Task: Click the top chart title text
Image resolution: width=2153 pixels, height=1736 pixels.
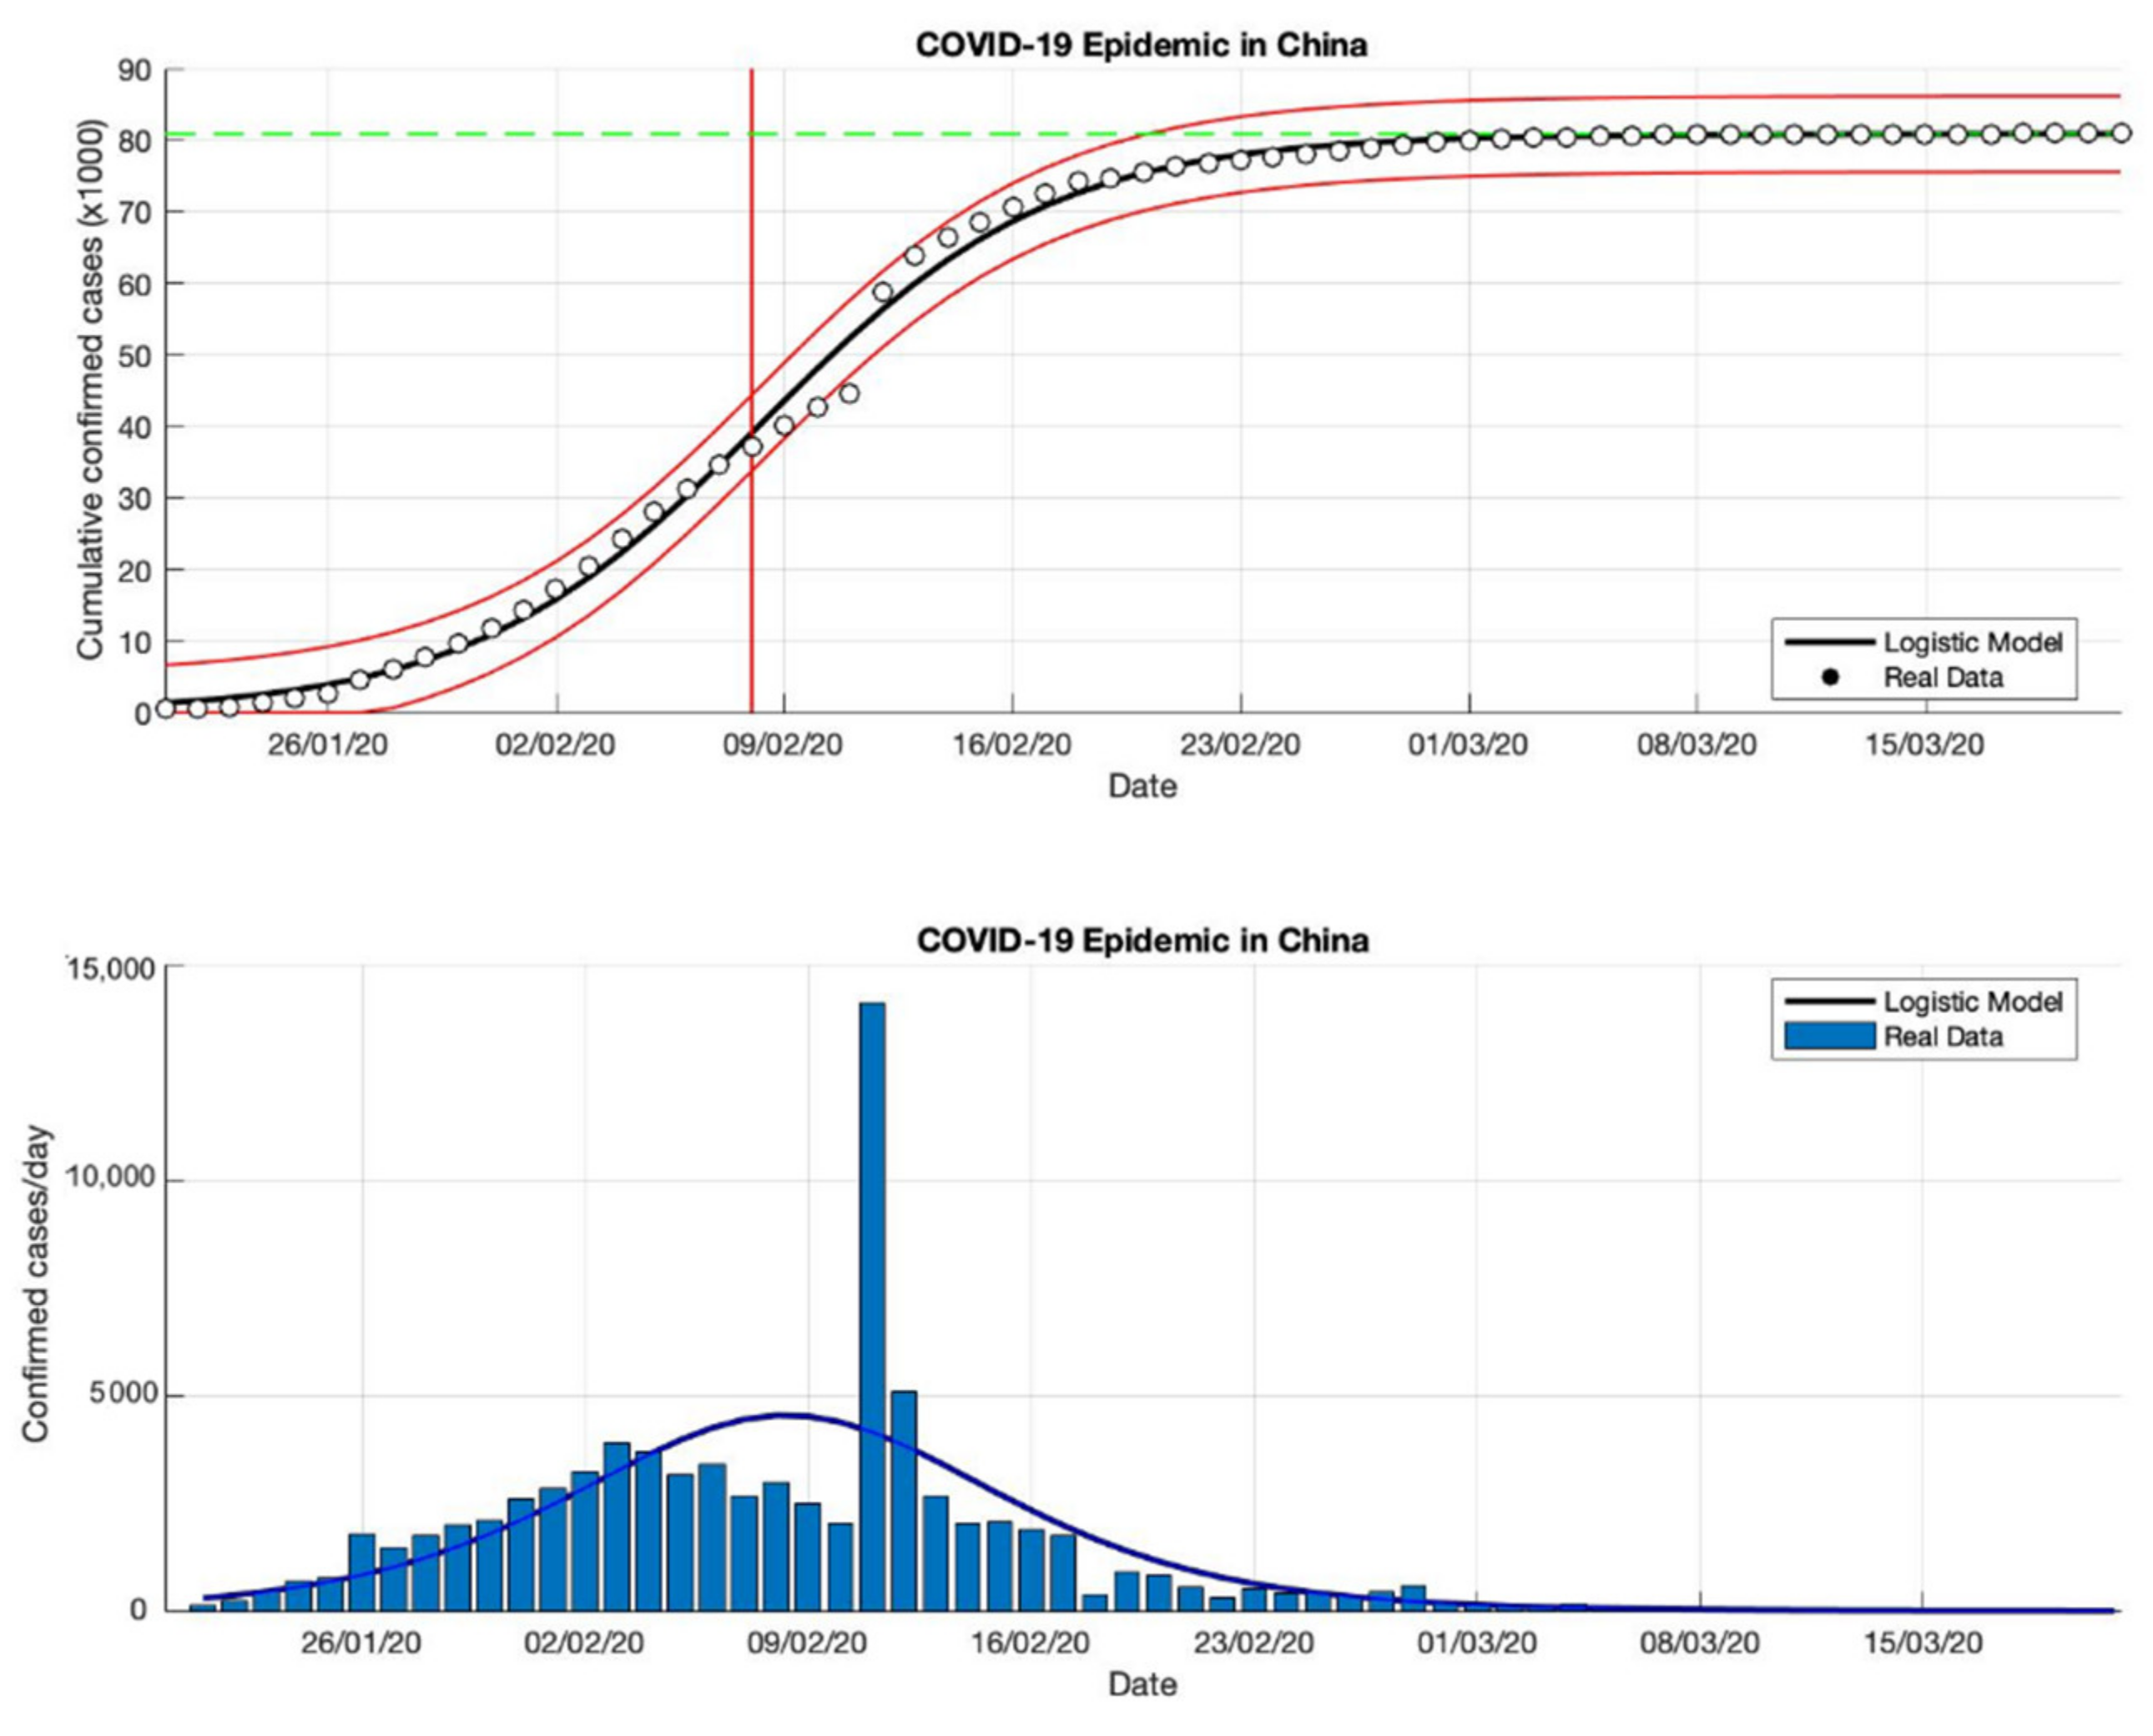Action: [1141, 46]
